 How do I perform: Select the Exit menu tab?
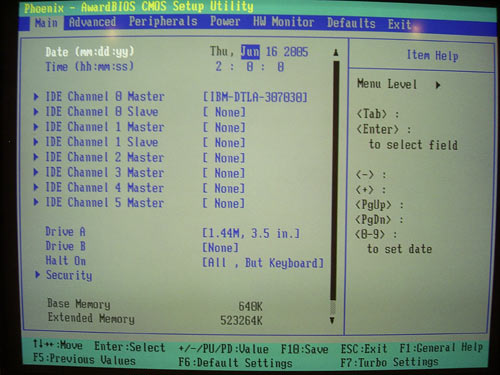[x=399, y=24]
